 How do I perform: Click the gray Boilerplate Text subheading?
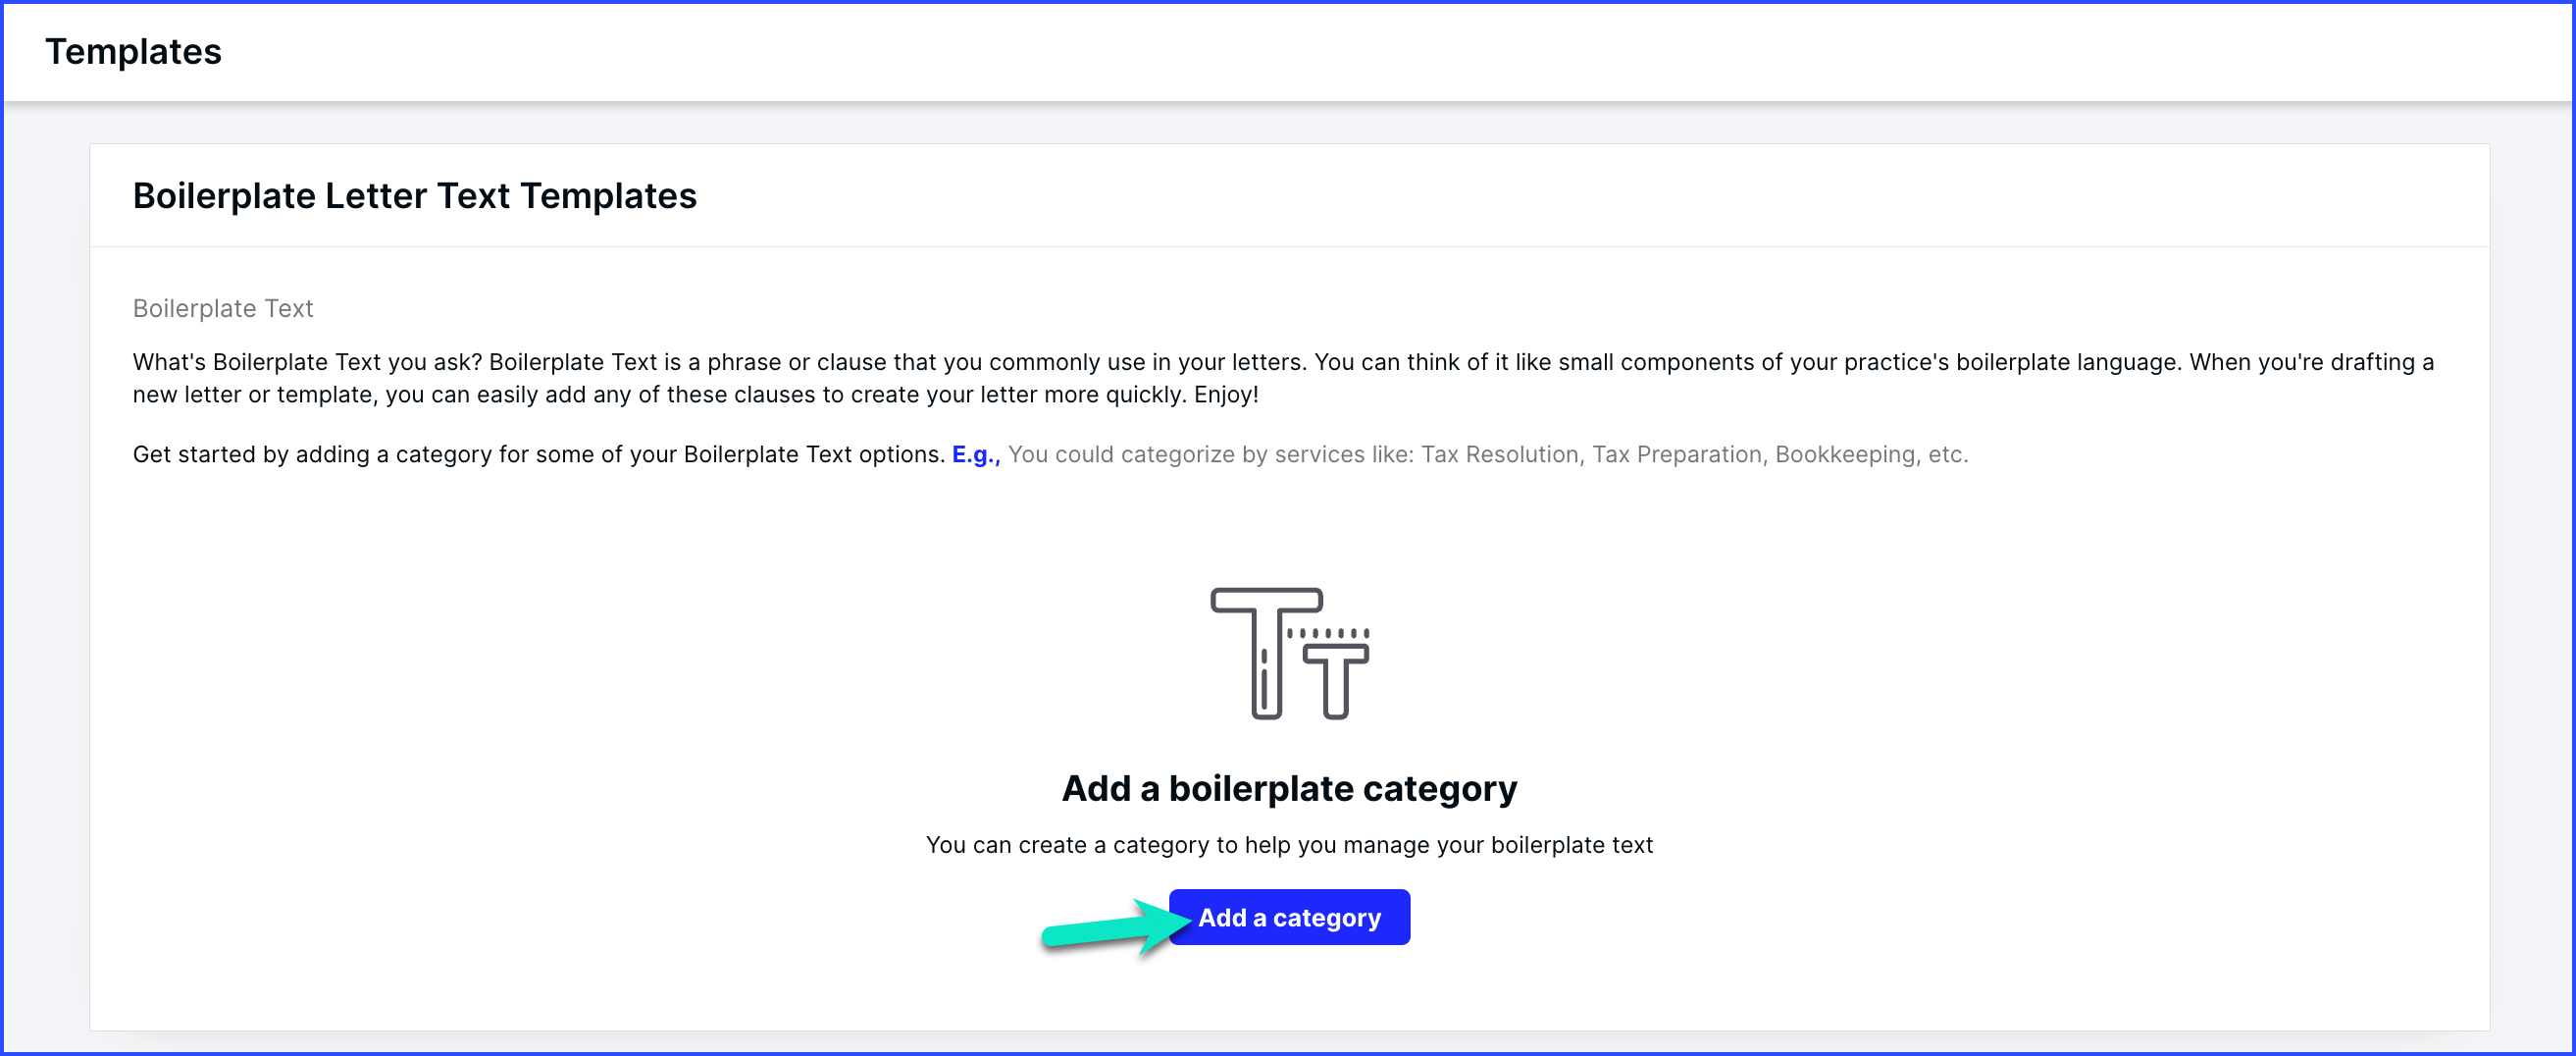(223, 308)
